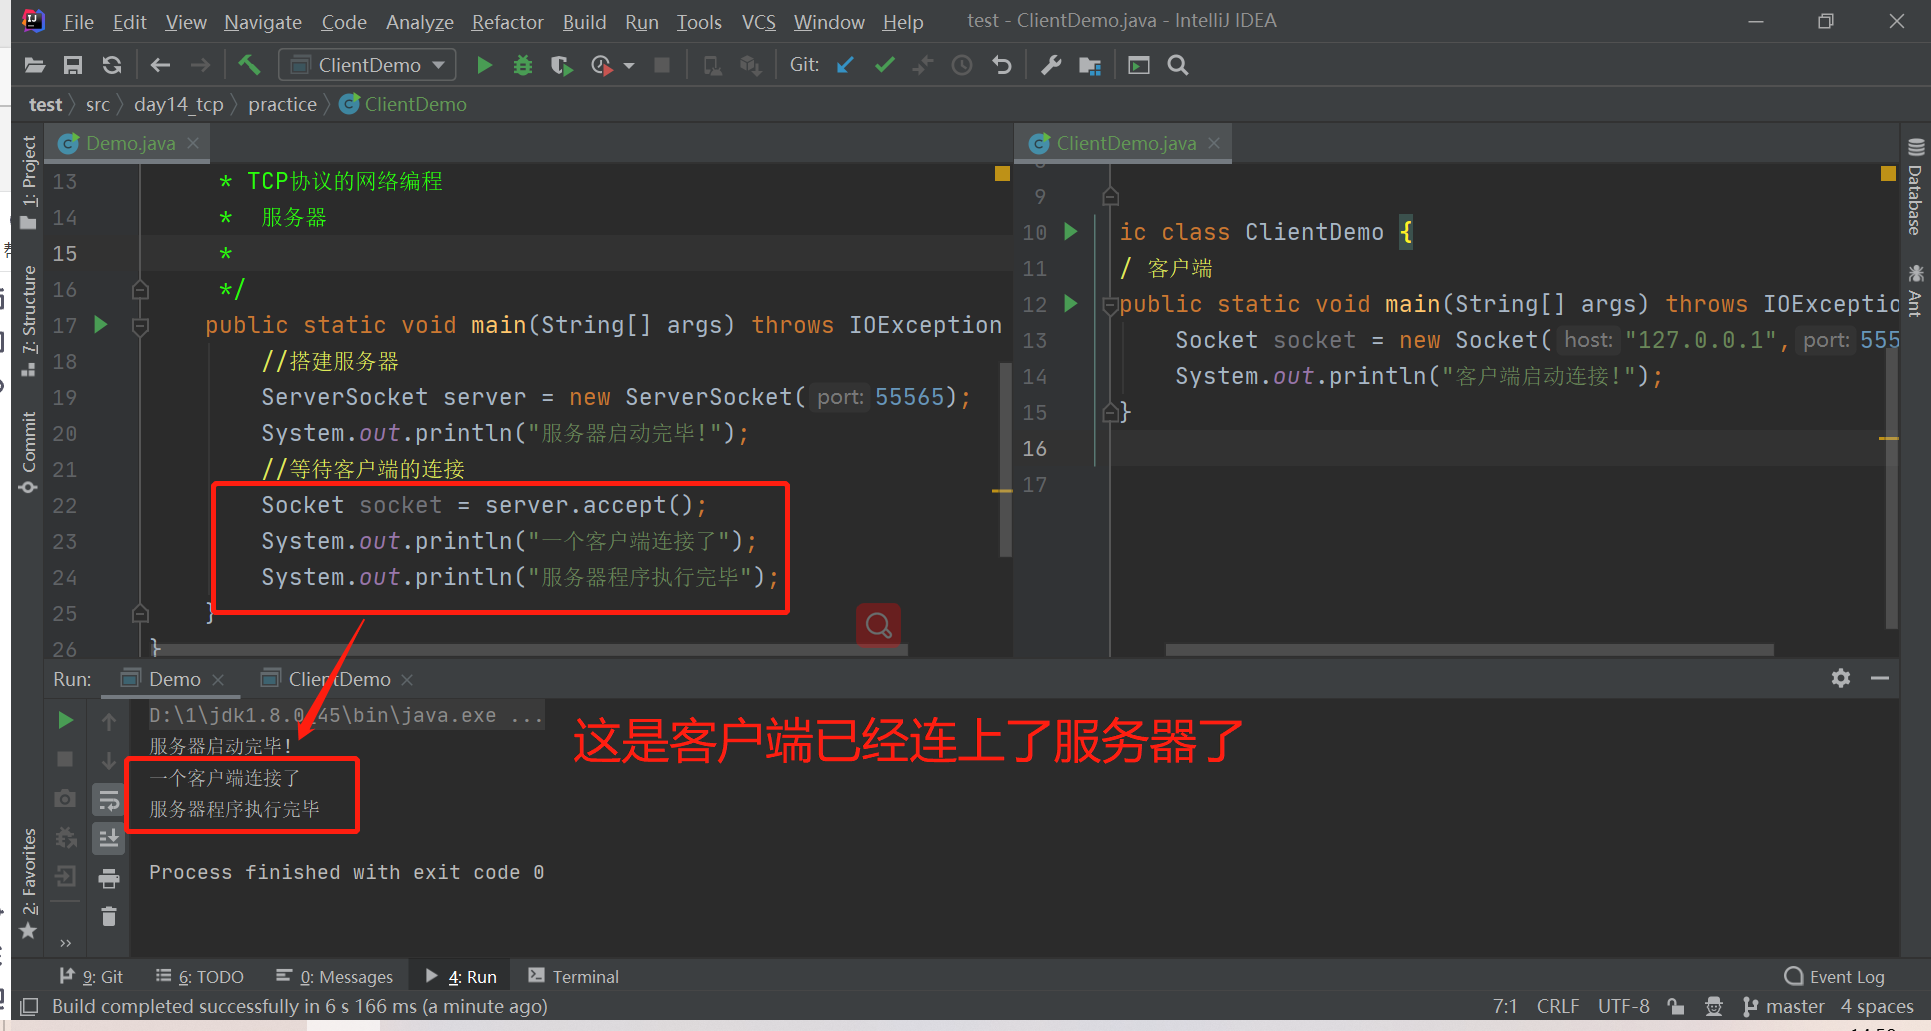Open Run panel settings gear

point(1841,678)
